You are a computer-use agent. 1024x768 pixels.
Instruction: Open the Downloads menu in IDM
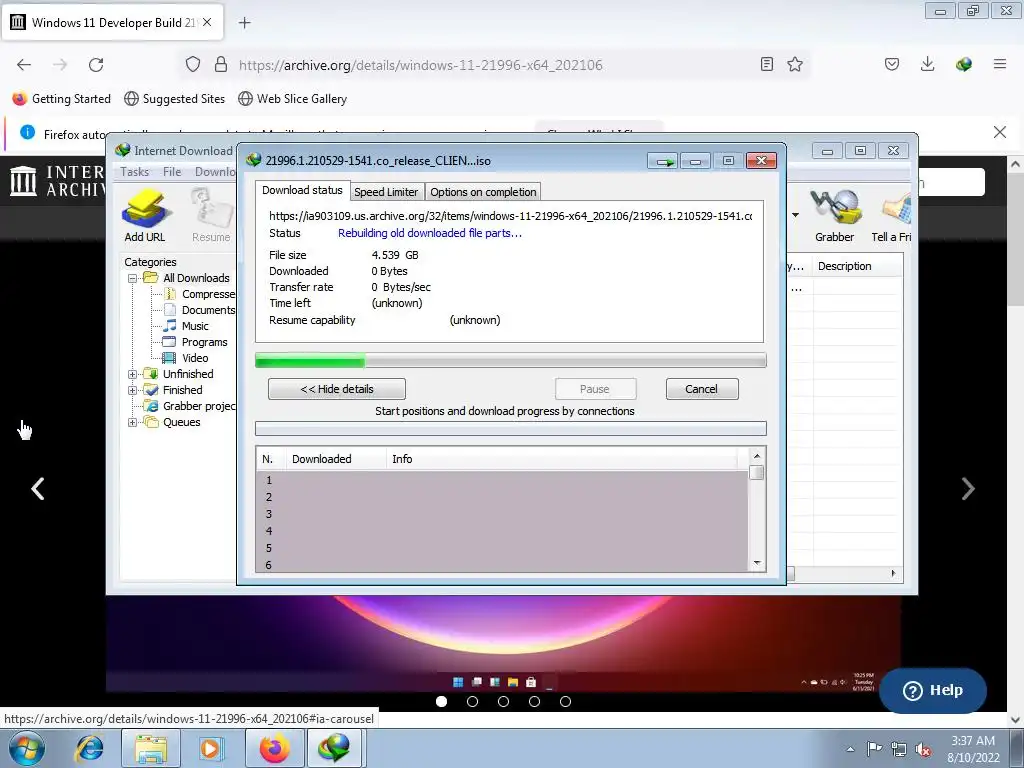(x=215, y=172)
